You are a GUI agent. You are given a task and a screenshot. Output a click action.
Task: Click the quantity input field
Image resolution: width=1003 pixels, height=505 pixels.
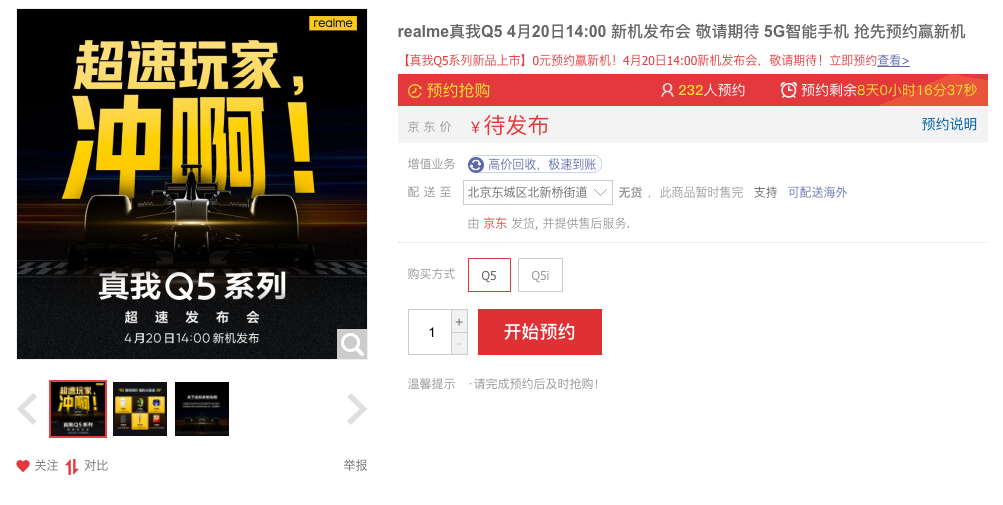click(x=430, y=332)
